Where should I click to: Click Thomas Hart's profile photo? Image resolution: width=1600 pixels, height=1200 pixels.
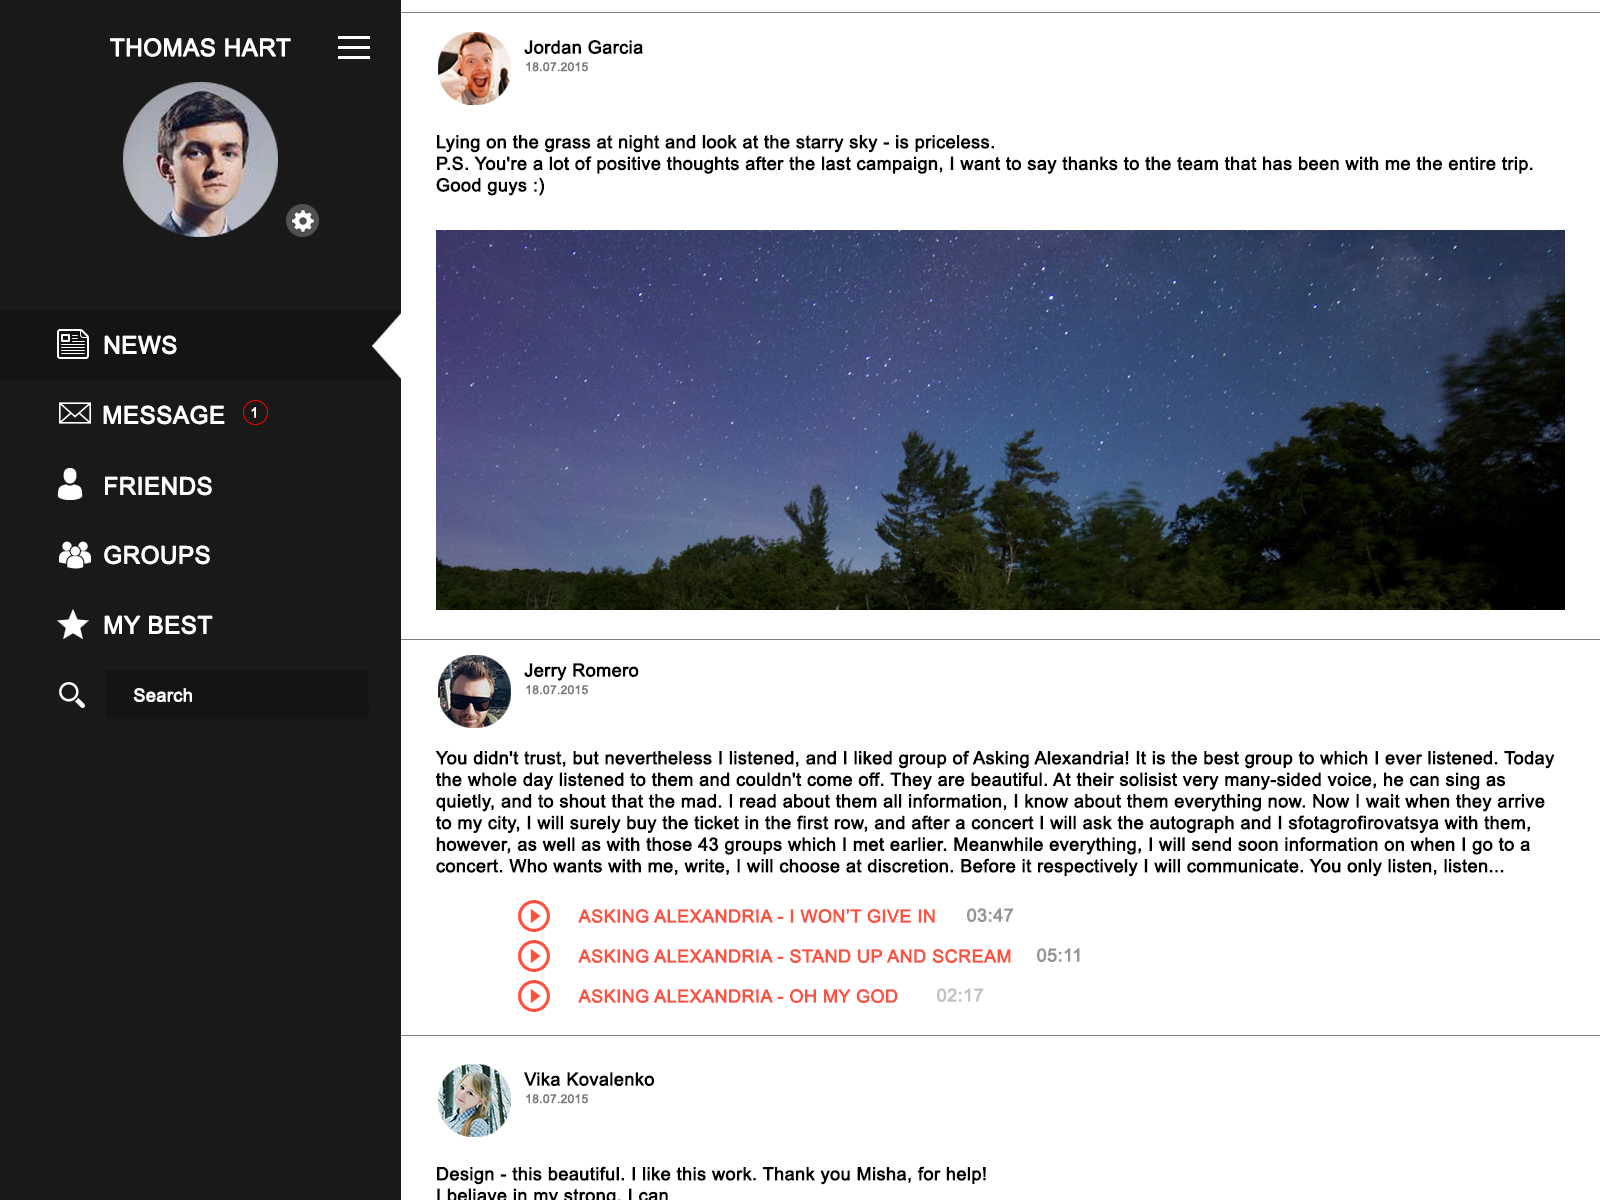(x=200, y=160)
